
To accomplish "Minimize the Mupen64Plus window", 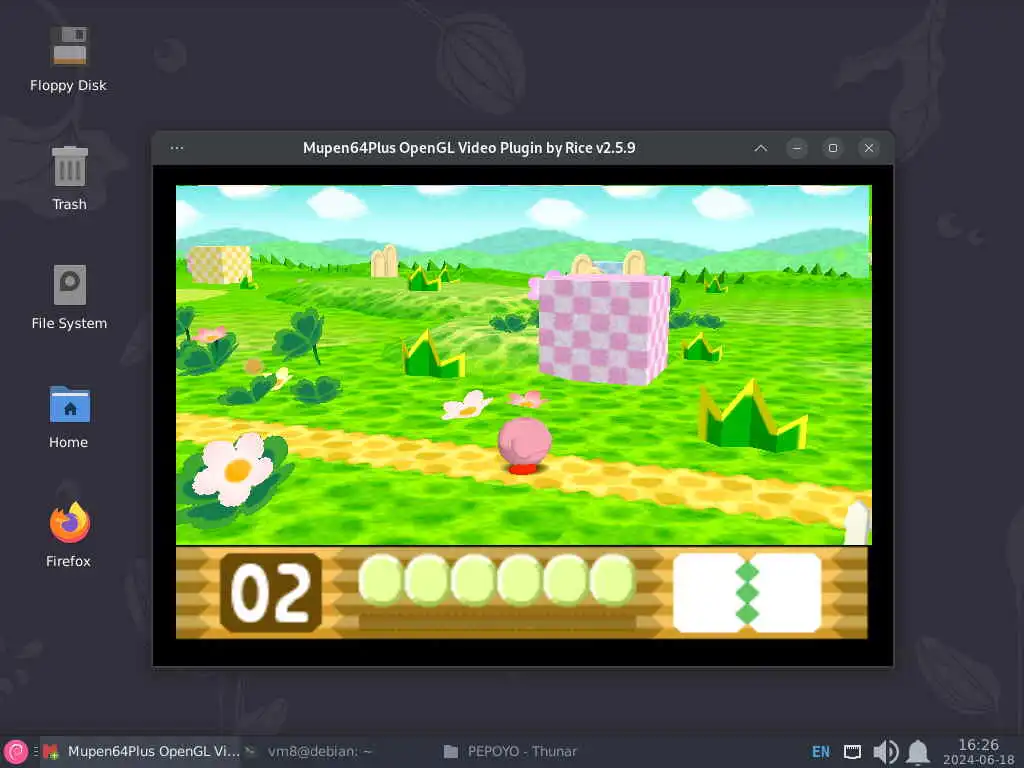I will click(x=797, y=148).
